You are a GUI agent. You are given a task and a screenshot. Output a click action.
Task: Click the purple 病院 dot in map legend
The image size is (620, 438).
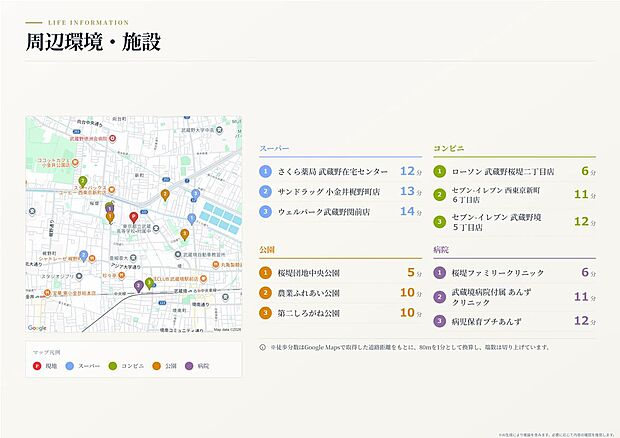click(x=189, y=366)
